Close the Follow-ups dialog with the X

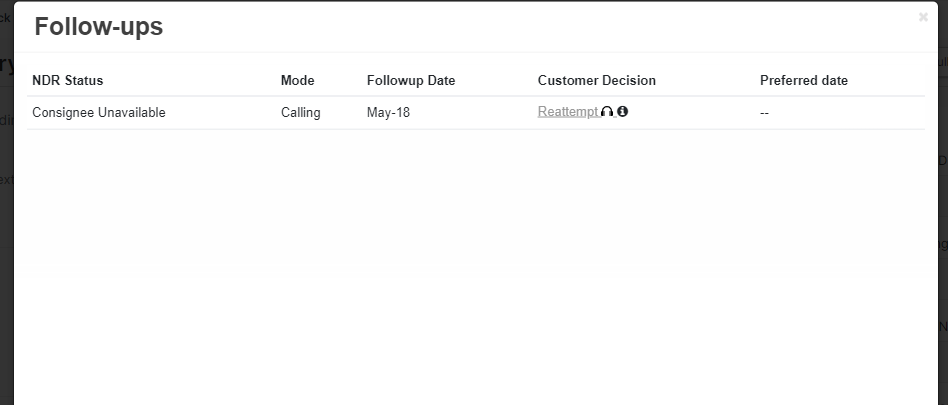923,17
